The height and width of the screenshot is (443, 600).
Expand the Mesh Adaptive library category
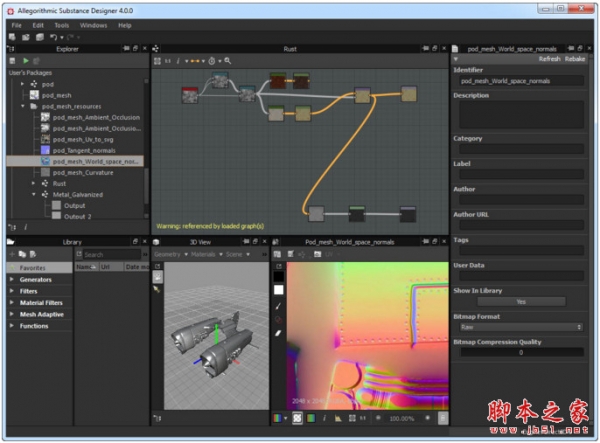pyautogui.click(x=12, y=314)
